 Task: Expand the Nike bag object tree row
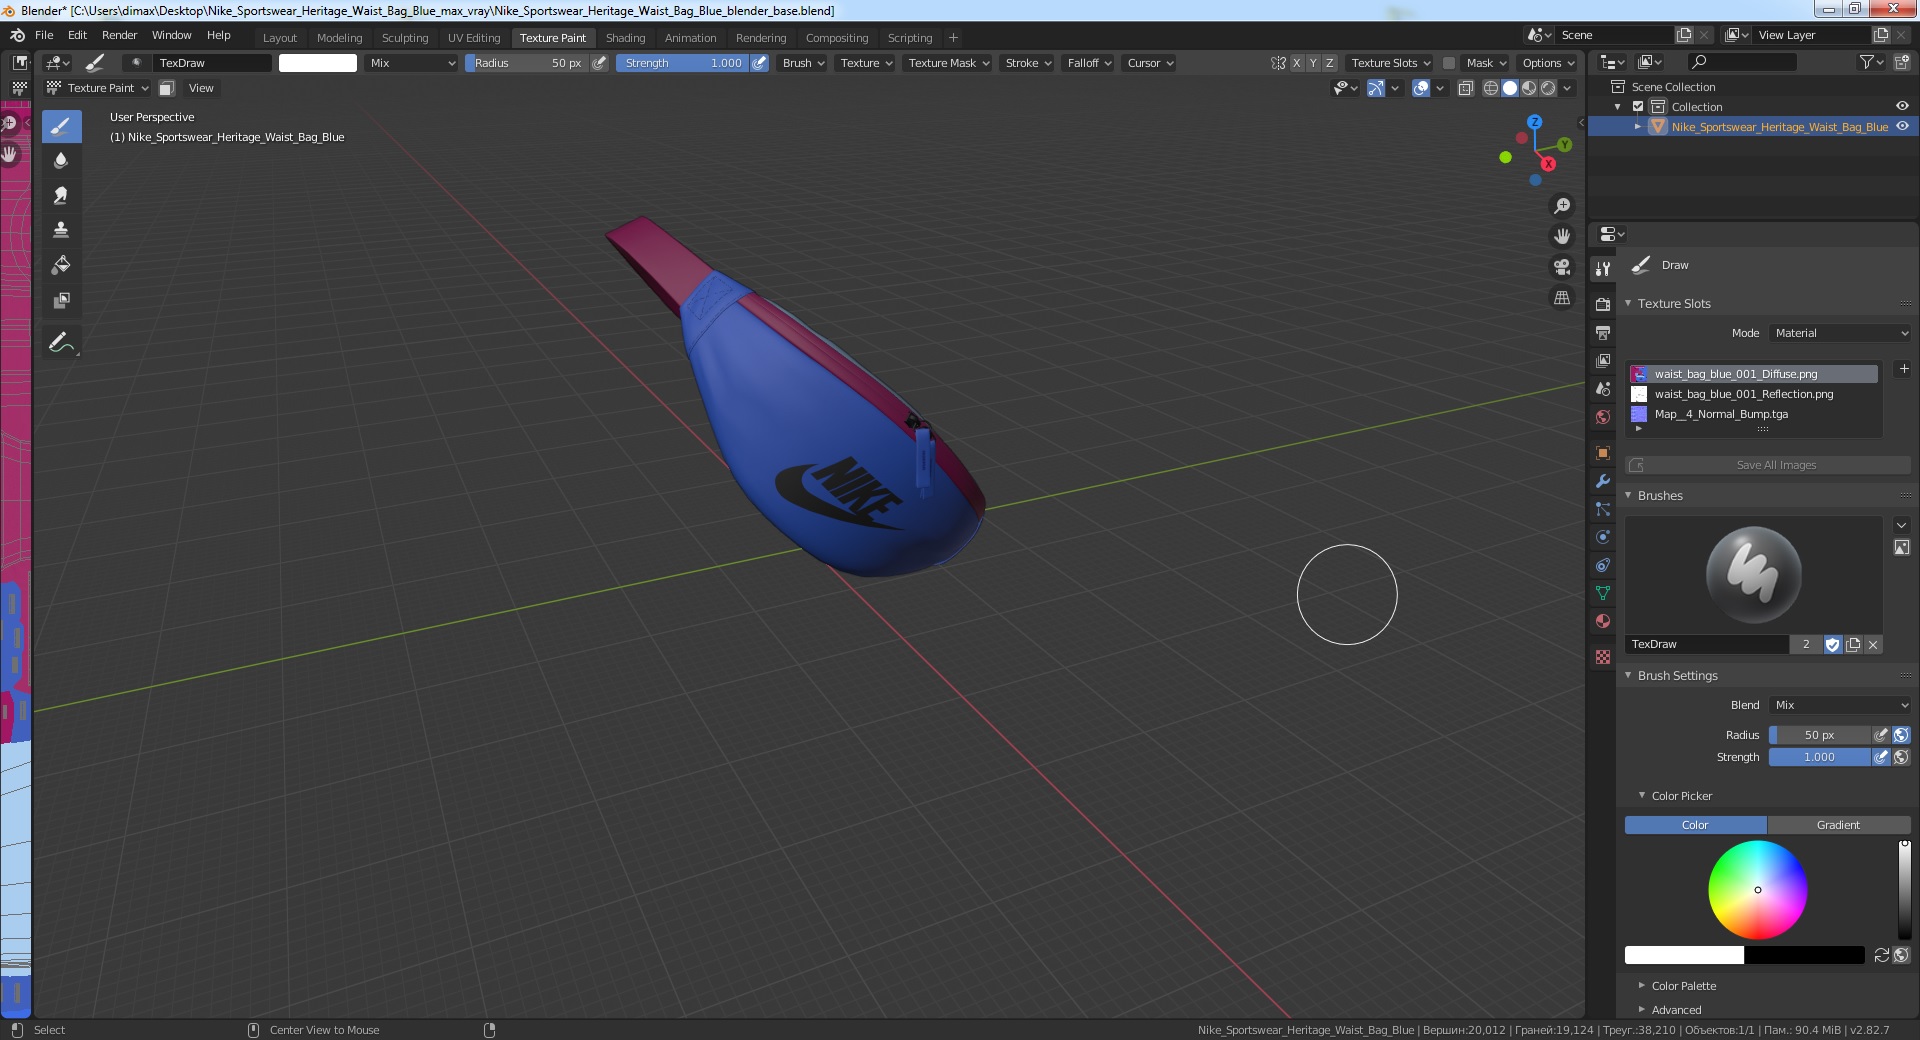coord(1638,127)
